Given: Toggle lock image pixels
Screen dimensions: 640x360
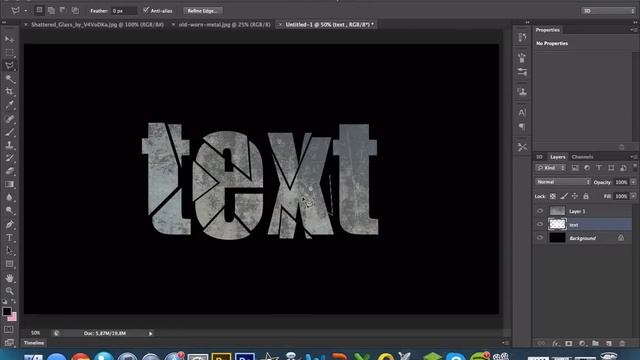Looking at the screenshot, I should pos(564,196).
